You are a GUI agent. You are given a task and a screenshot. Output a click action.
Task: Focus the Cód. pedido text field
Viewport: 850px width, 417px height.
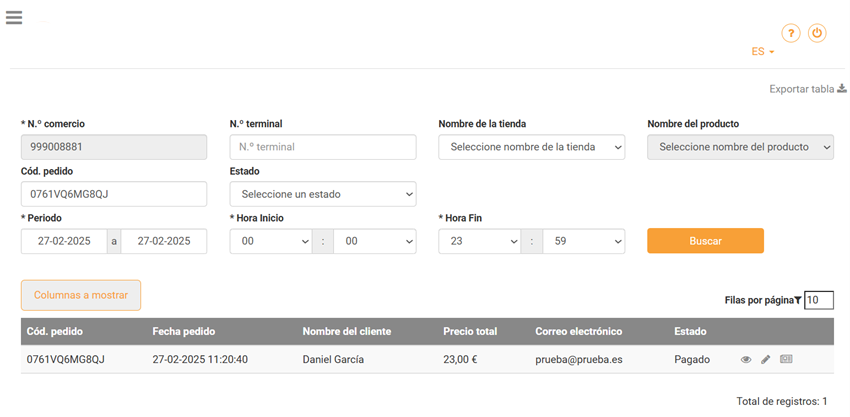(x=113, y=194)
